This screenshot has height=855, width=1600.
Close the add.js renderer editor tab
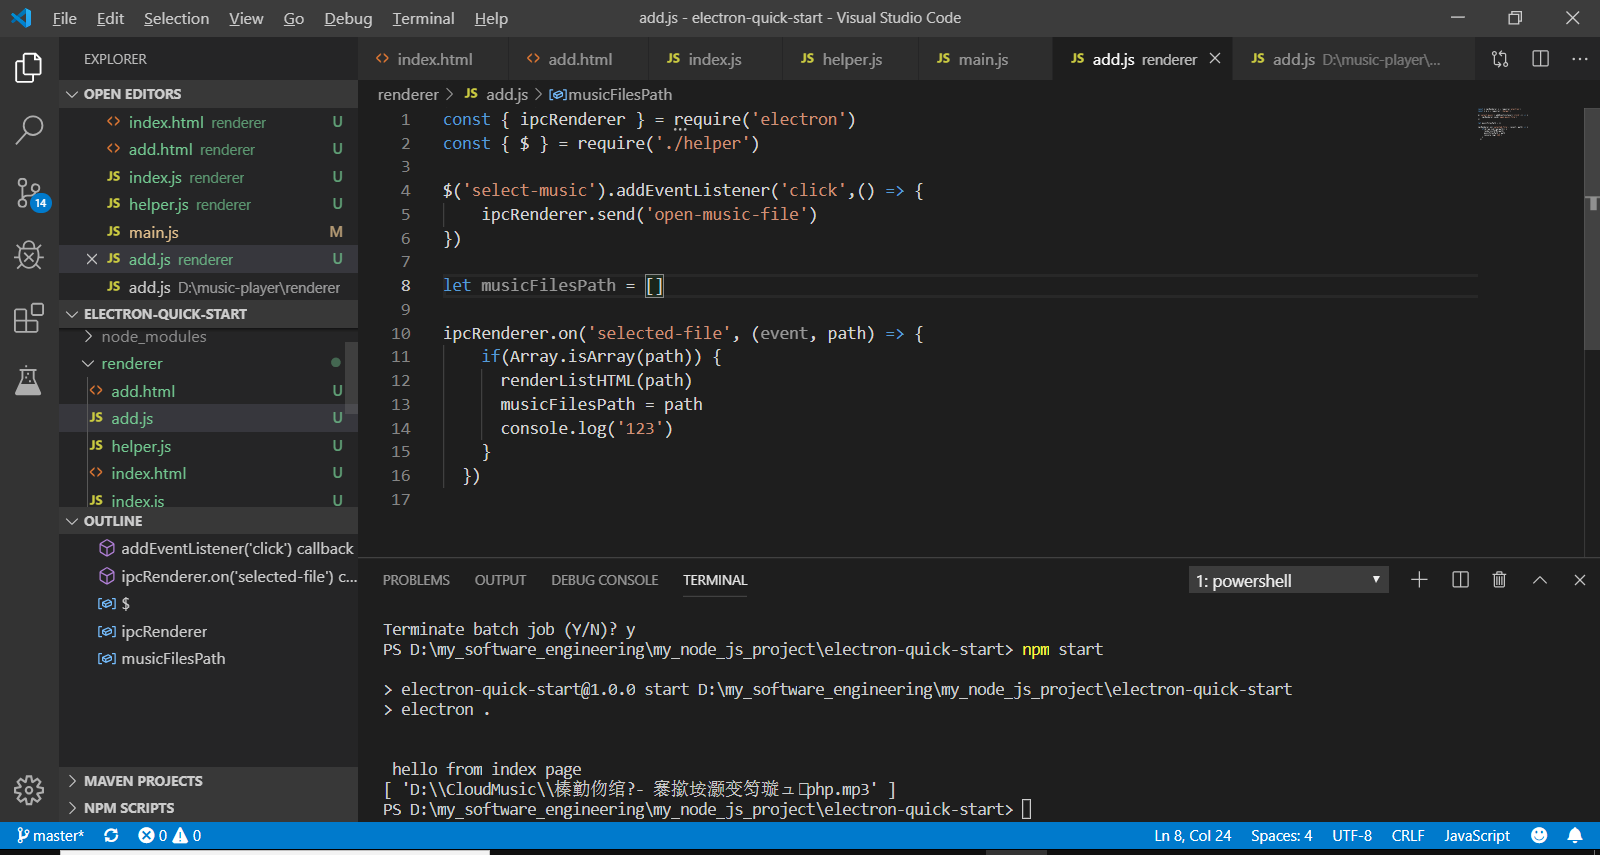point(1215,59)
